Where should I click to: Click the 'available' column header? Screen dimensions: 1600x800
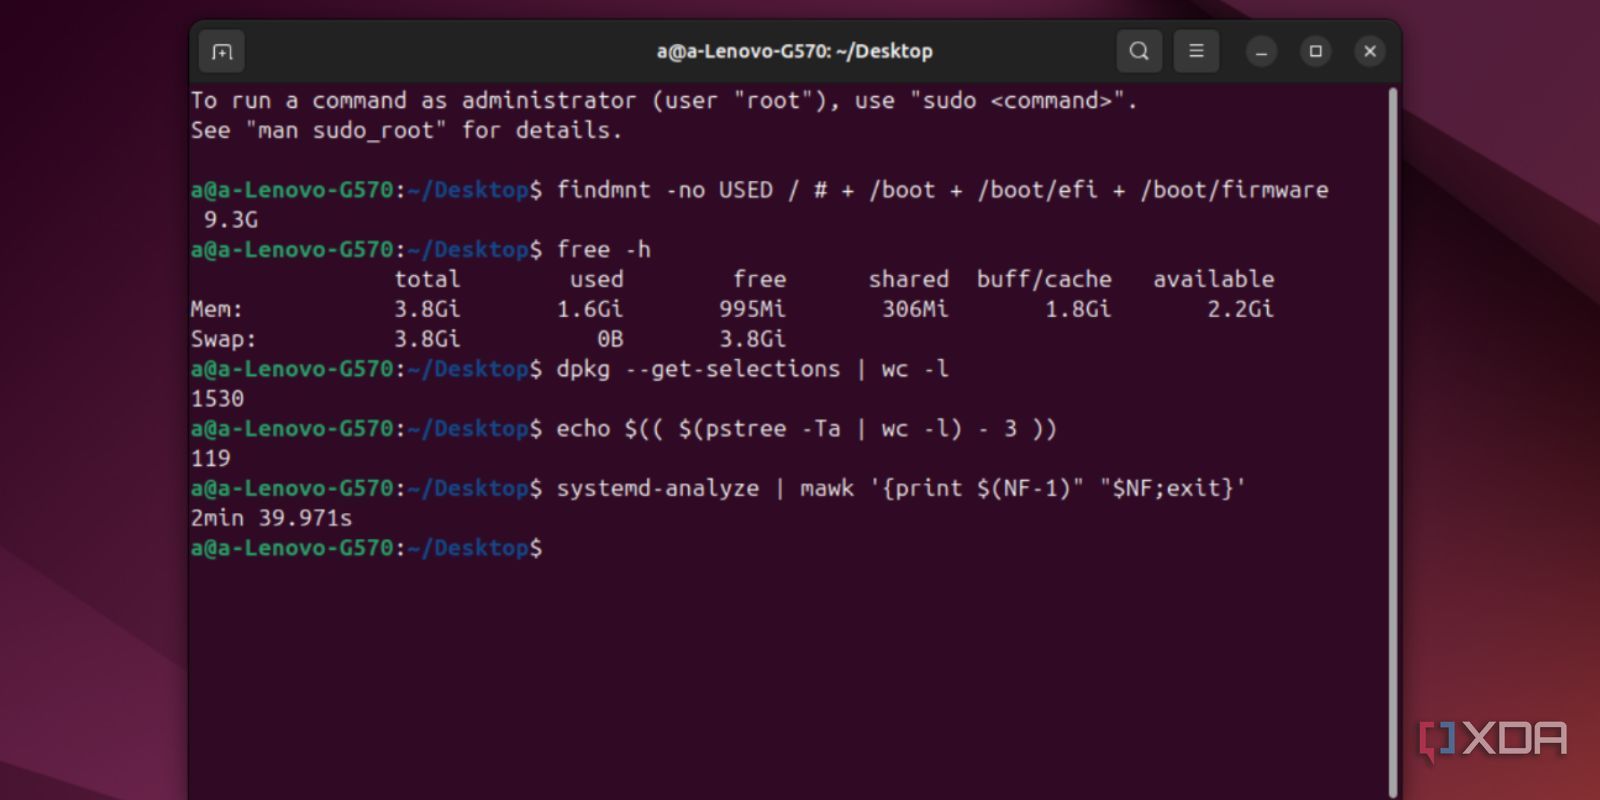point(1214,280)
